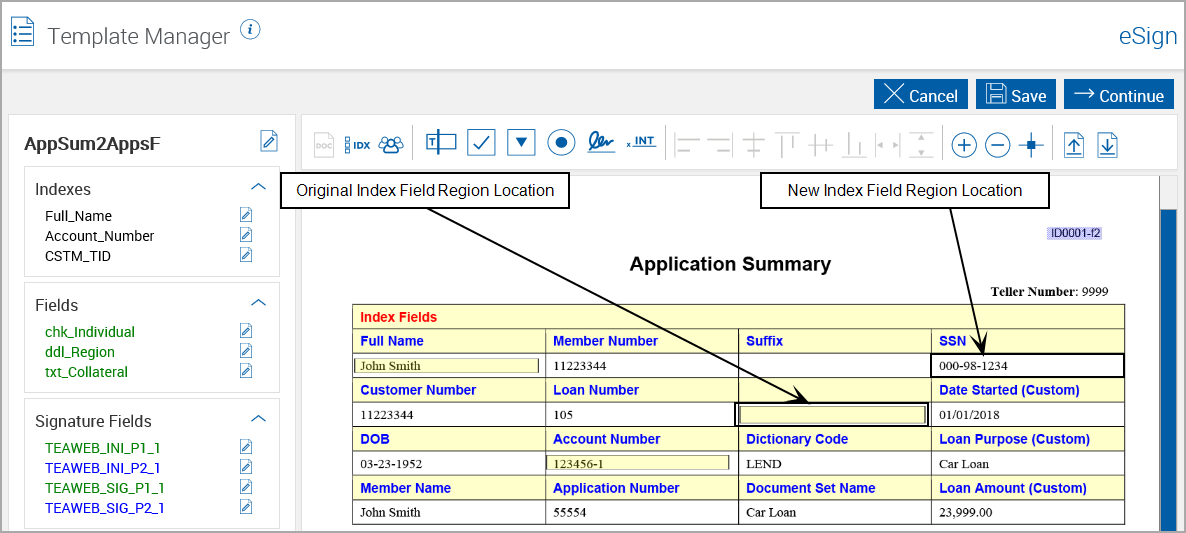
Task: Edit the txt_Collateral field
Action: pos(246,370)
